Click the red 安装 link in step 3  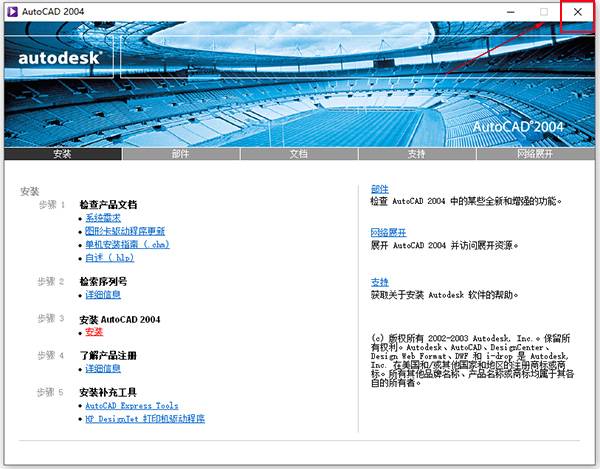[x=94, y=332]
